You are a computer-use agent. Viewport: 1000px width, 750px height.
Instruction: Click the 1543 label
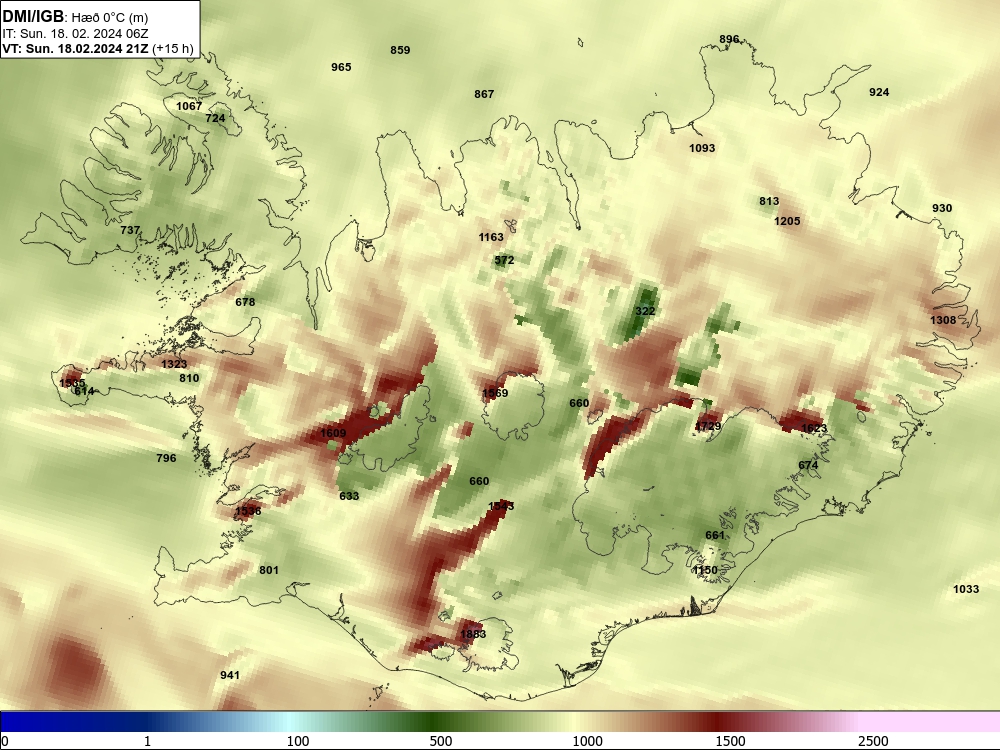(x=501, y=506)
